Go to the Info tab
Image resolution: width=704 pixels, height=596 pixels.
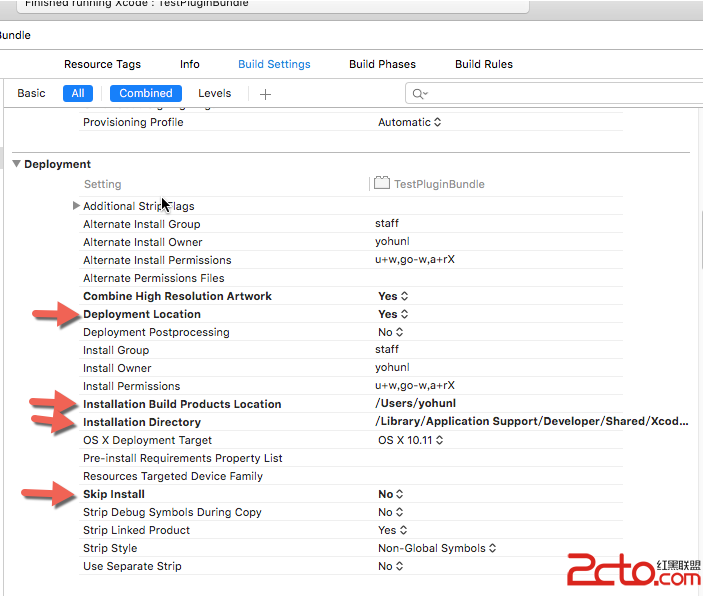(x=190, y=64)
